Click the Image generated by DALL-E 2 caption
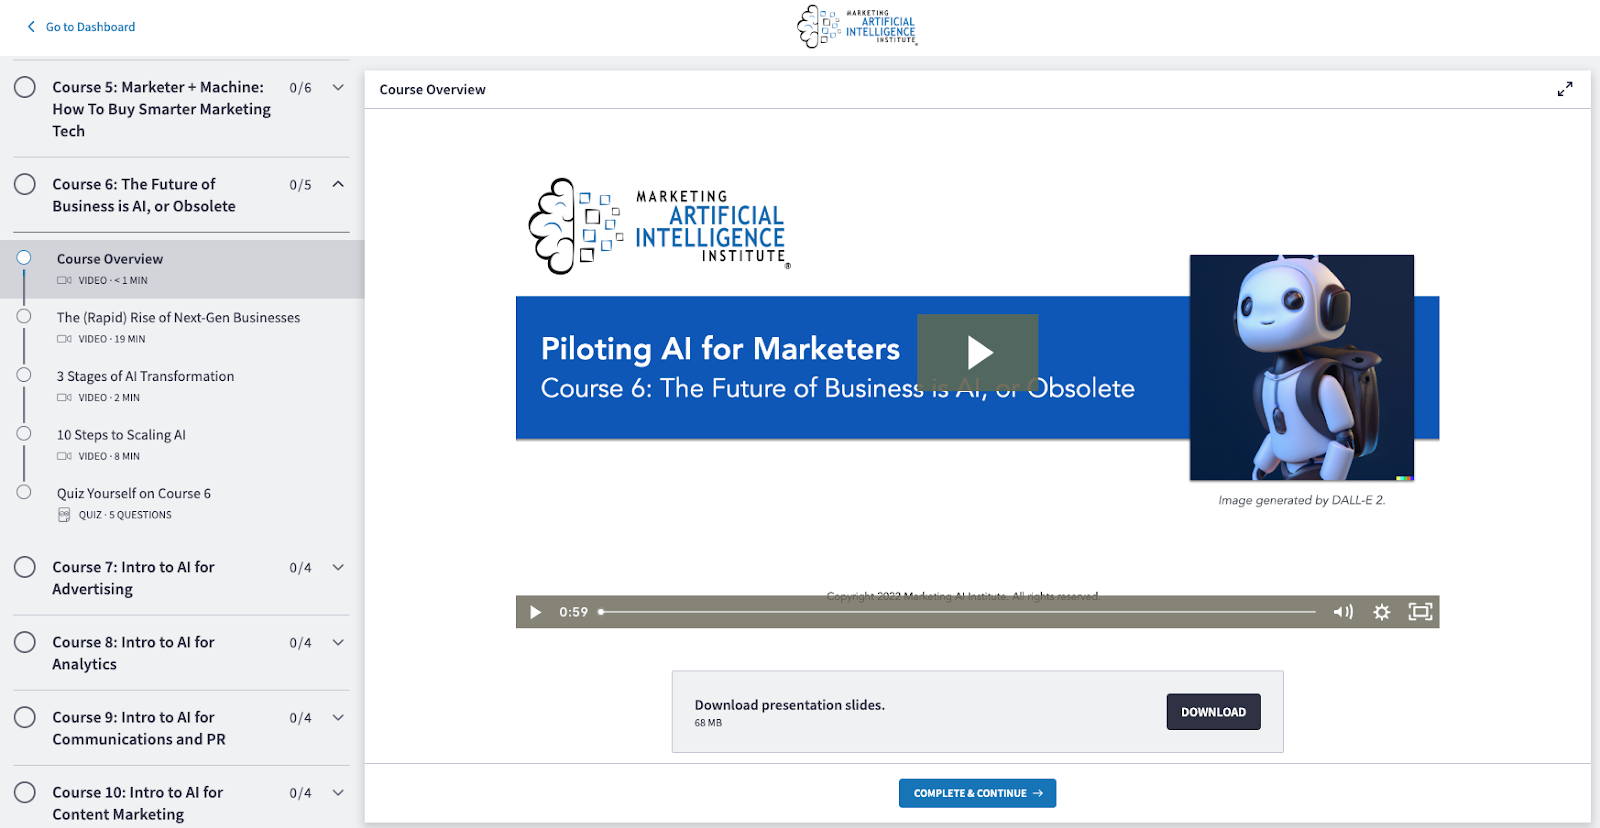The height and width of the screenshot is (828, 1600). click(x=1302, y=500)
